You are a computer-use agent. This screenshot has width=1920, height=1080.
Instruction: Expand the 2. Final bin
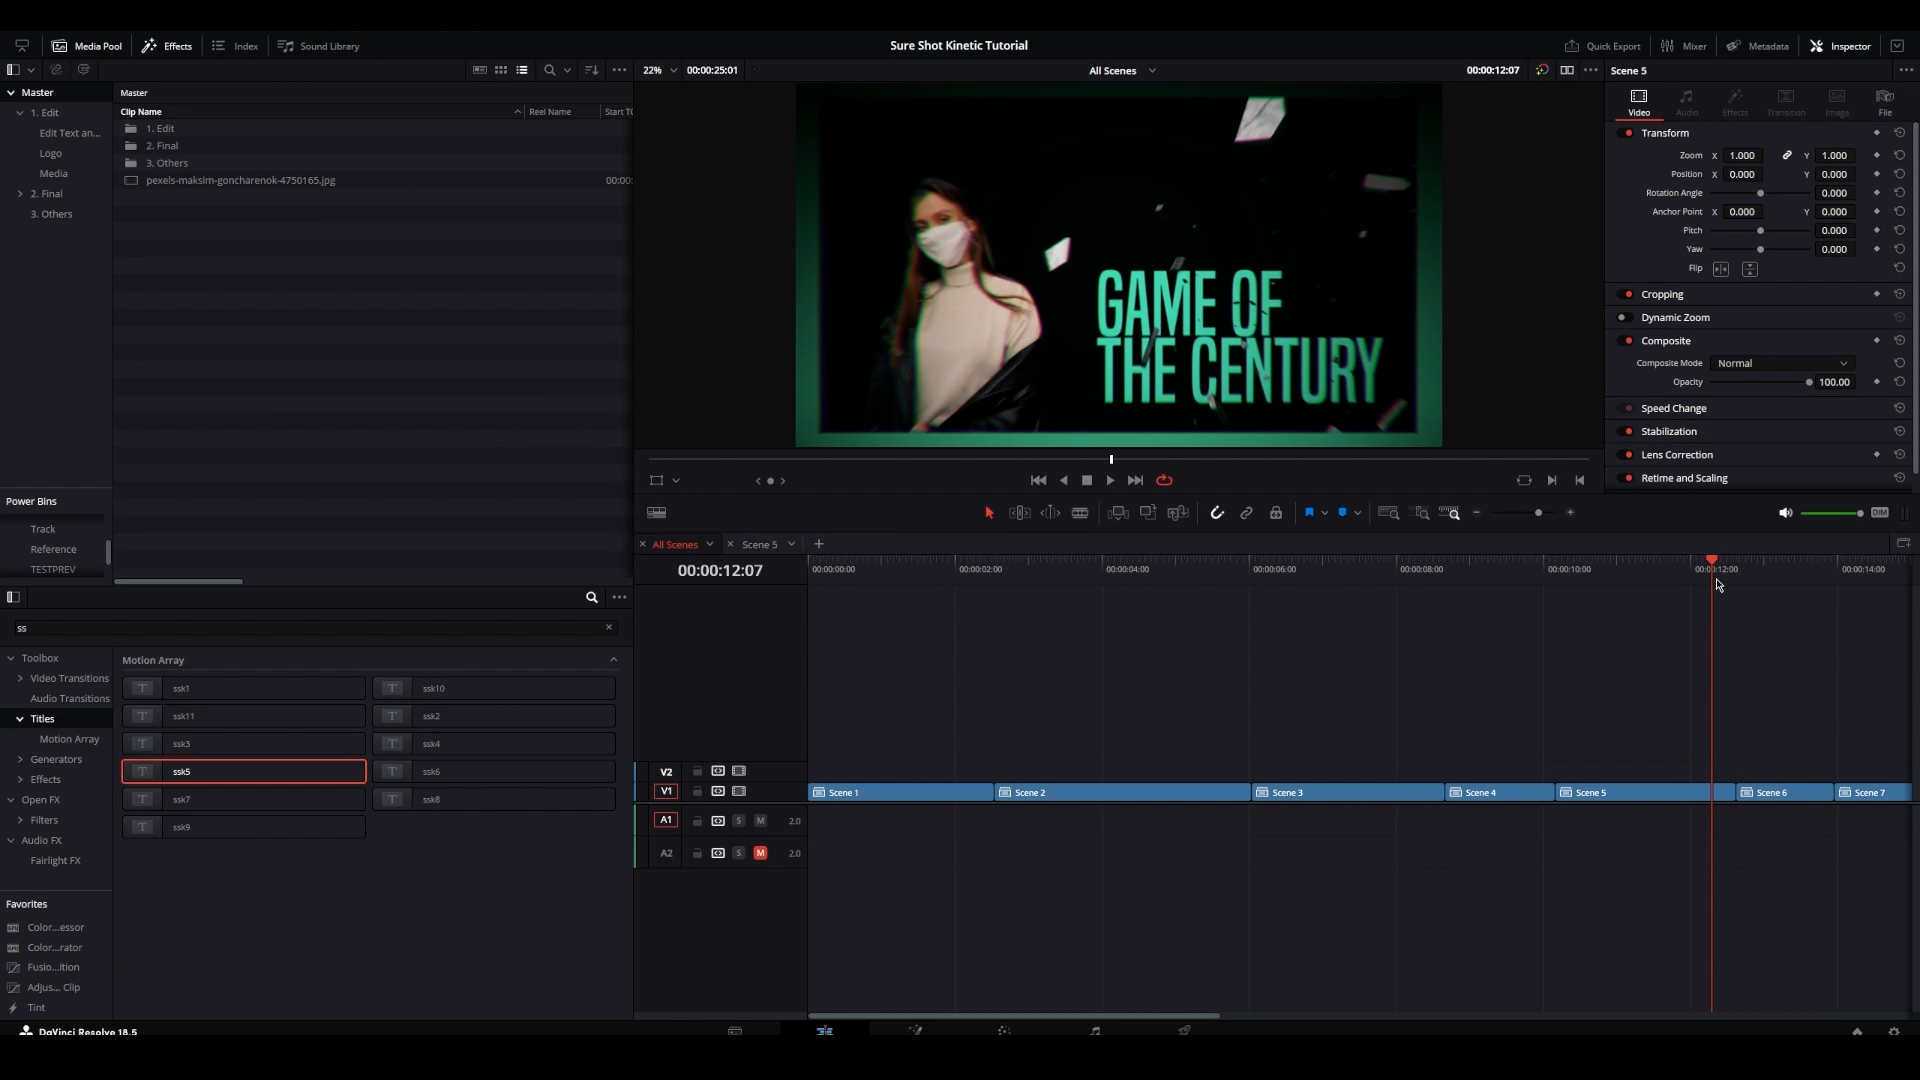20,194
